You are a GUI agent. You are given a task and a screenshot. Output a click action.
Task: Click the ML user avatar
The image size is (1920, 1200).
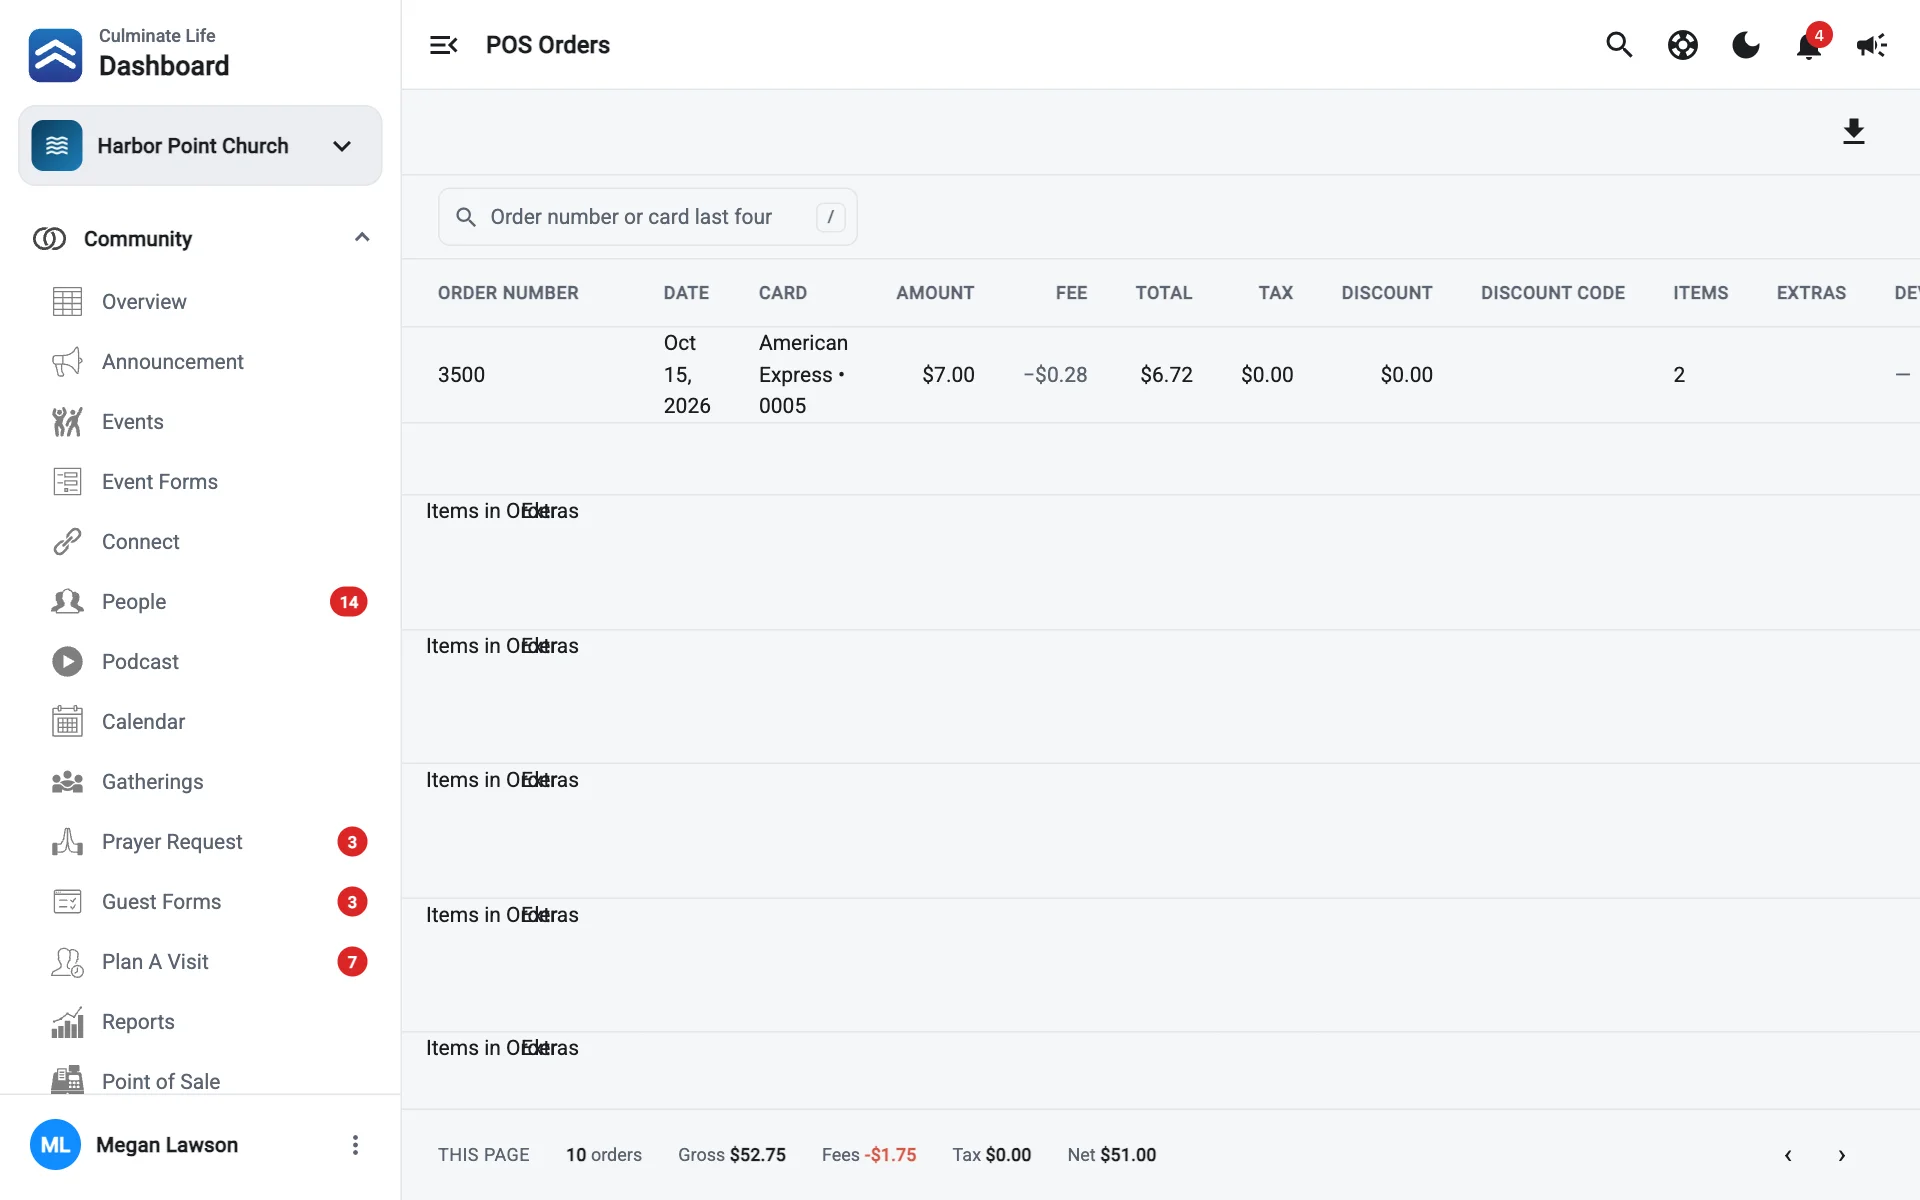pos(55,1145)
